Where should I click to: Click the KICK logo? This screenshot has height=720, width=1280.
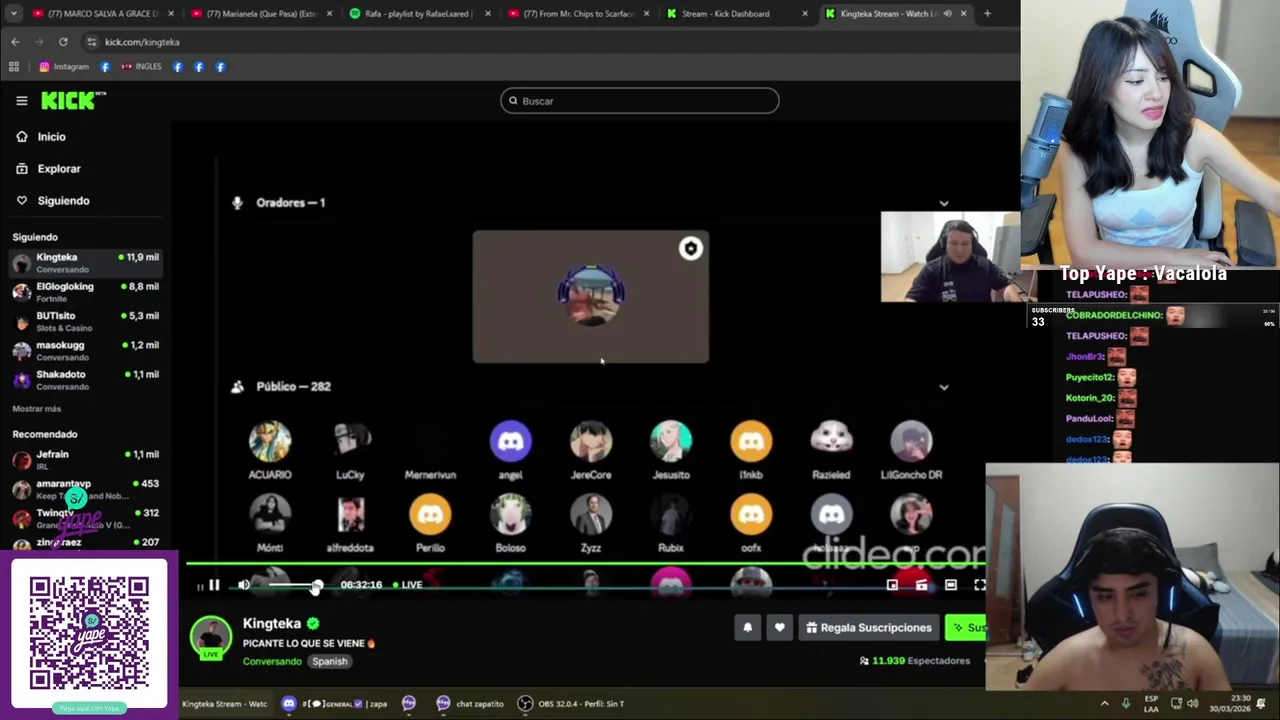click(x=72, y=100)
